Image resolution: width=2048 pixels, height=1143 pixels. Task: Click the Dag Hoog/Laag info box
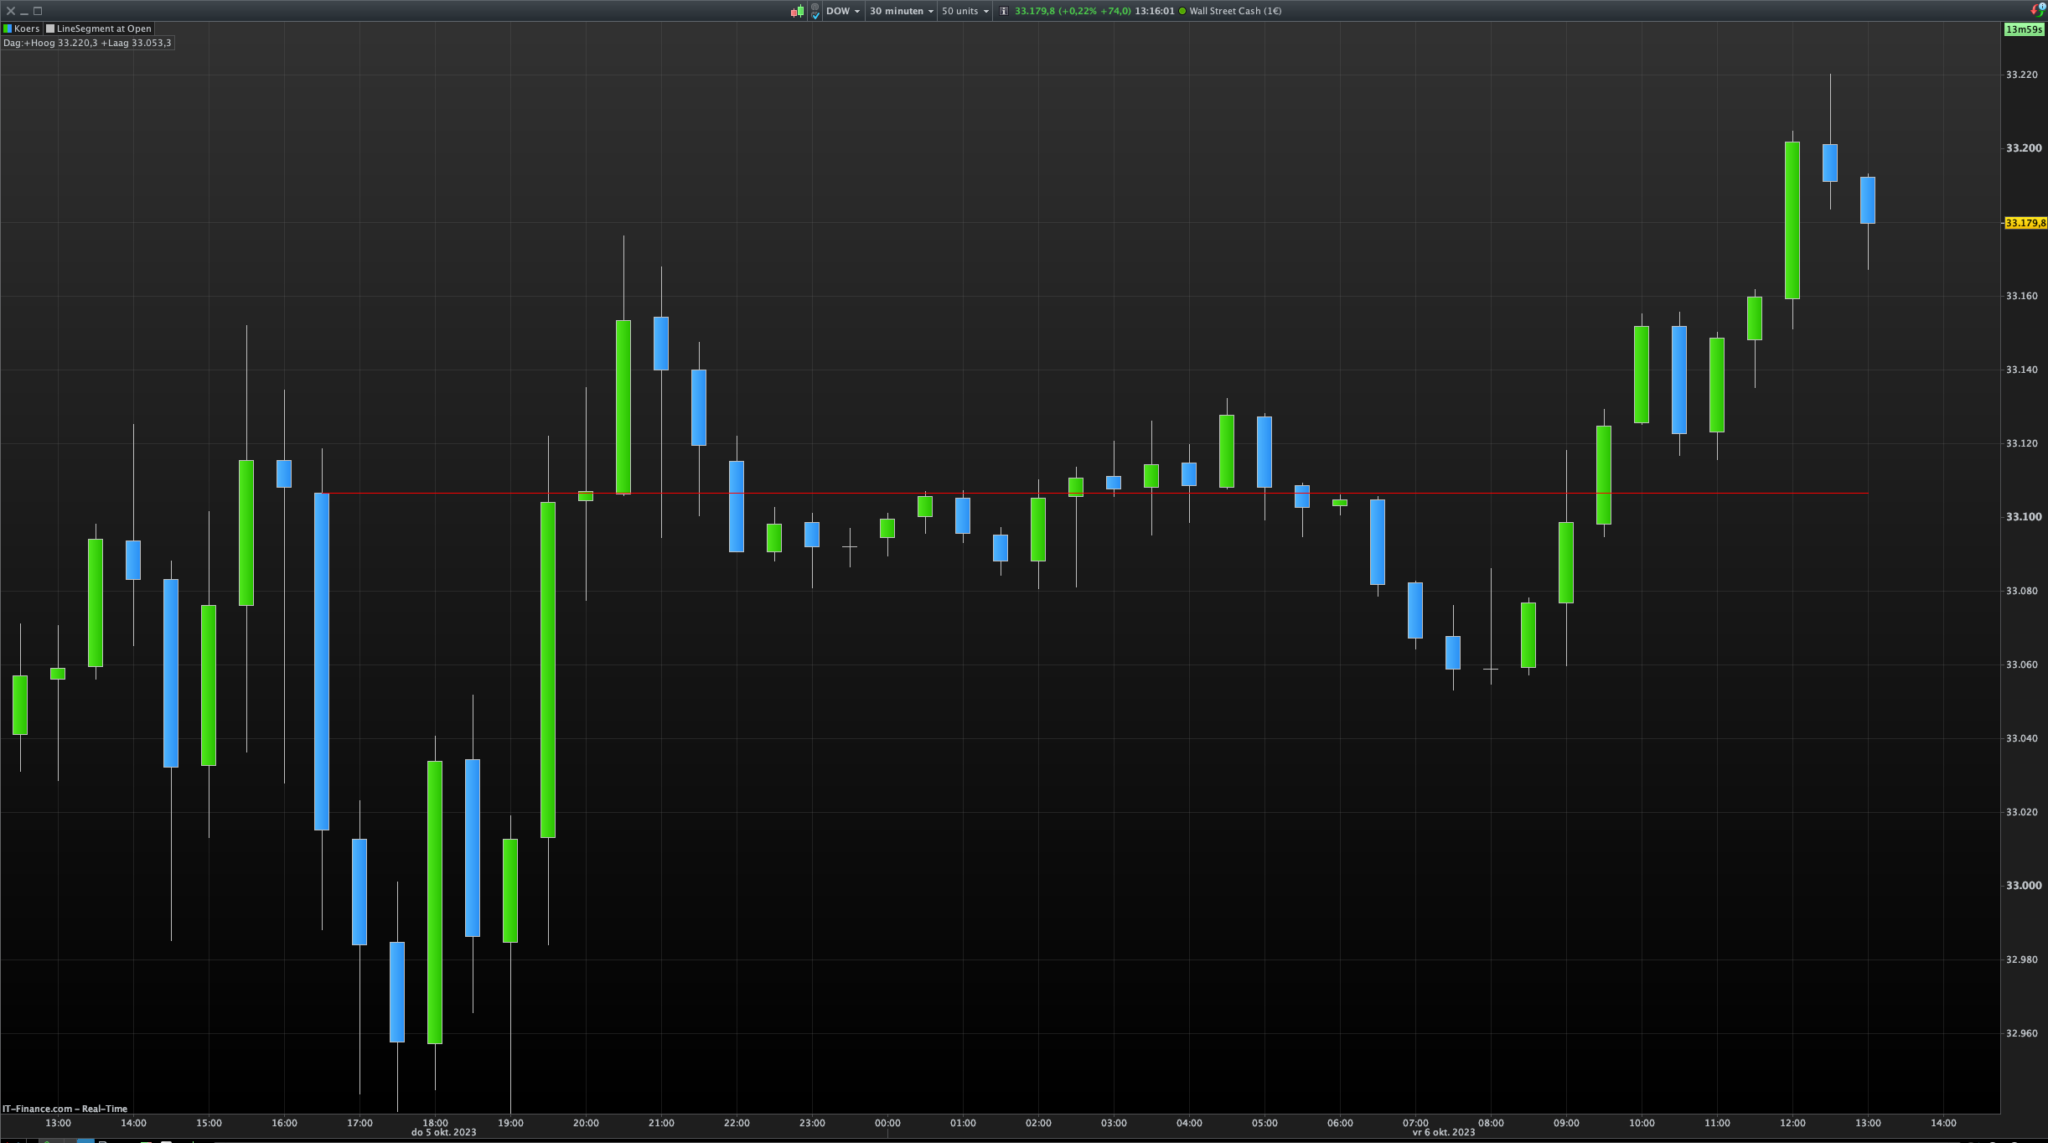coord(88,43)
